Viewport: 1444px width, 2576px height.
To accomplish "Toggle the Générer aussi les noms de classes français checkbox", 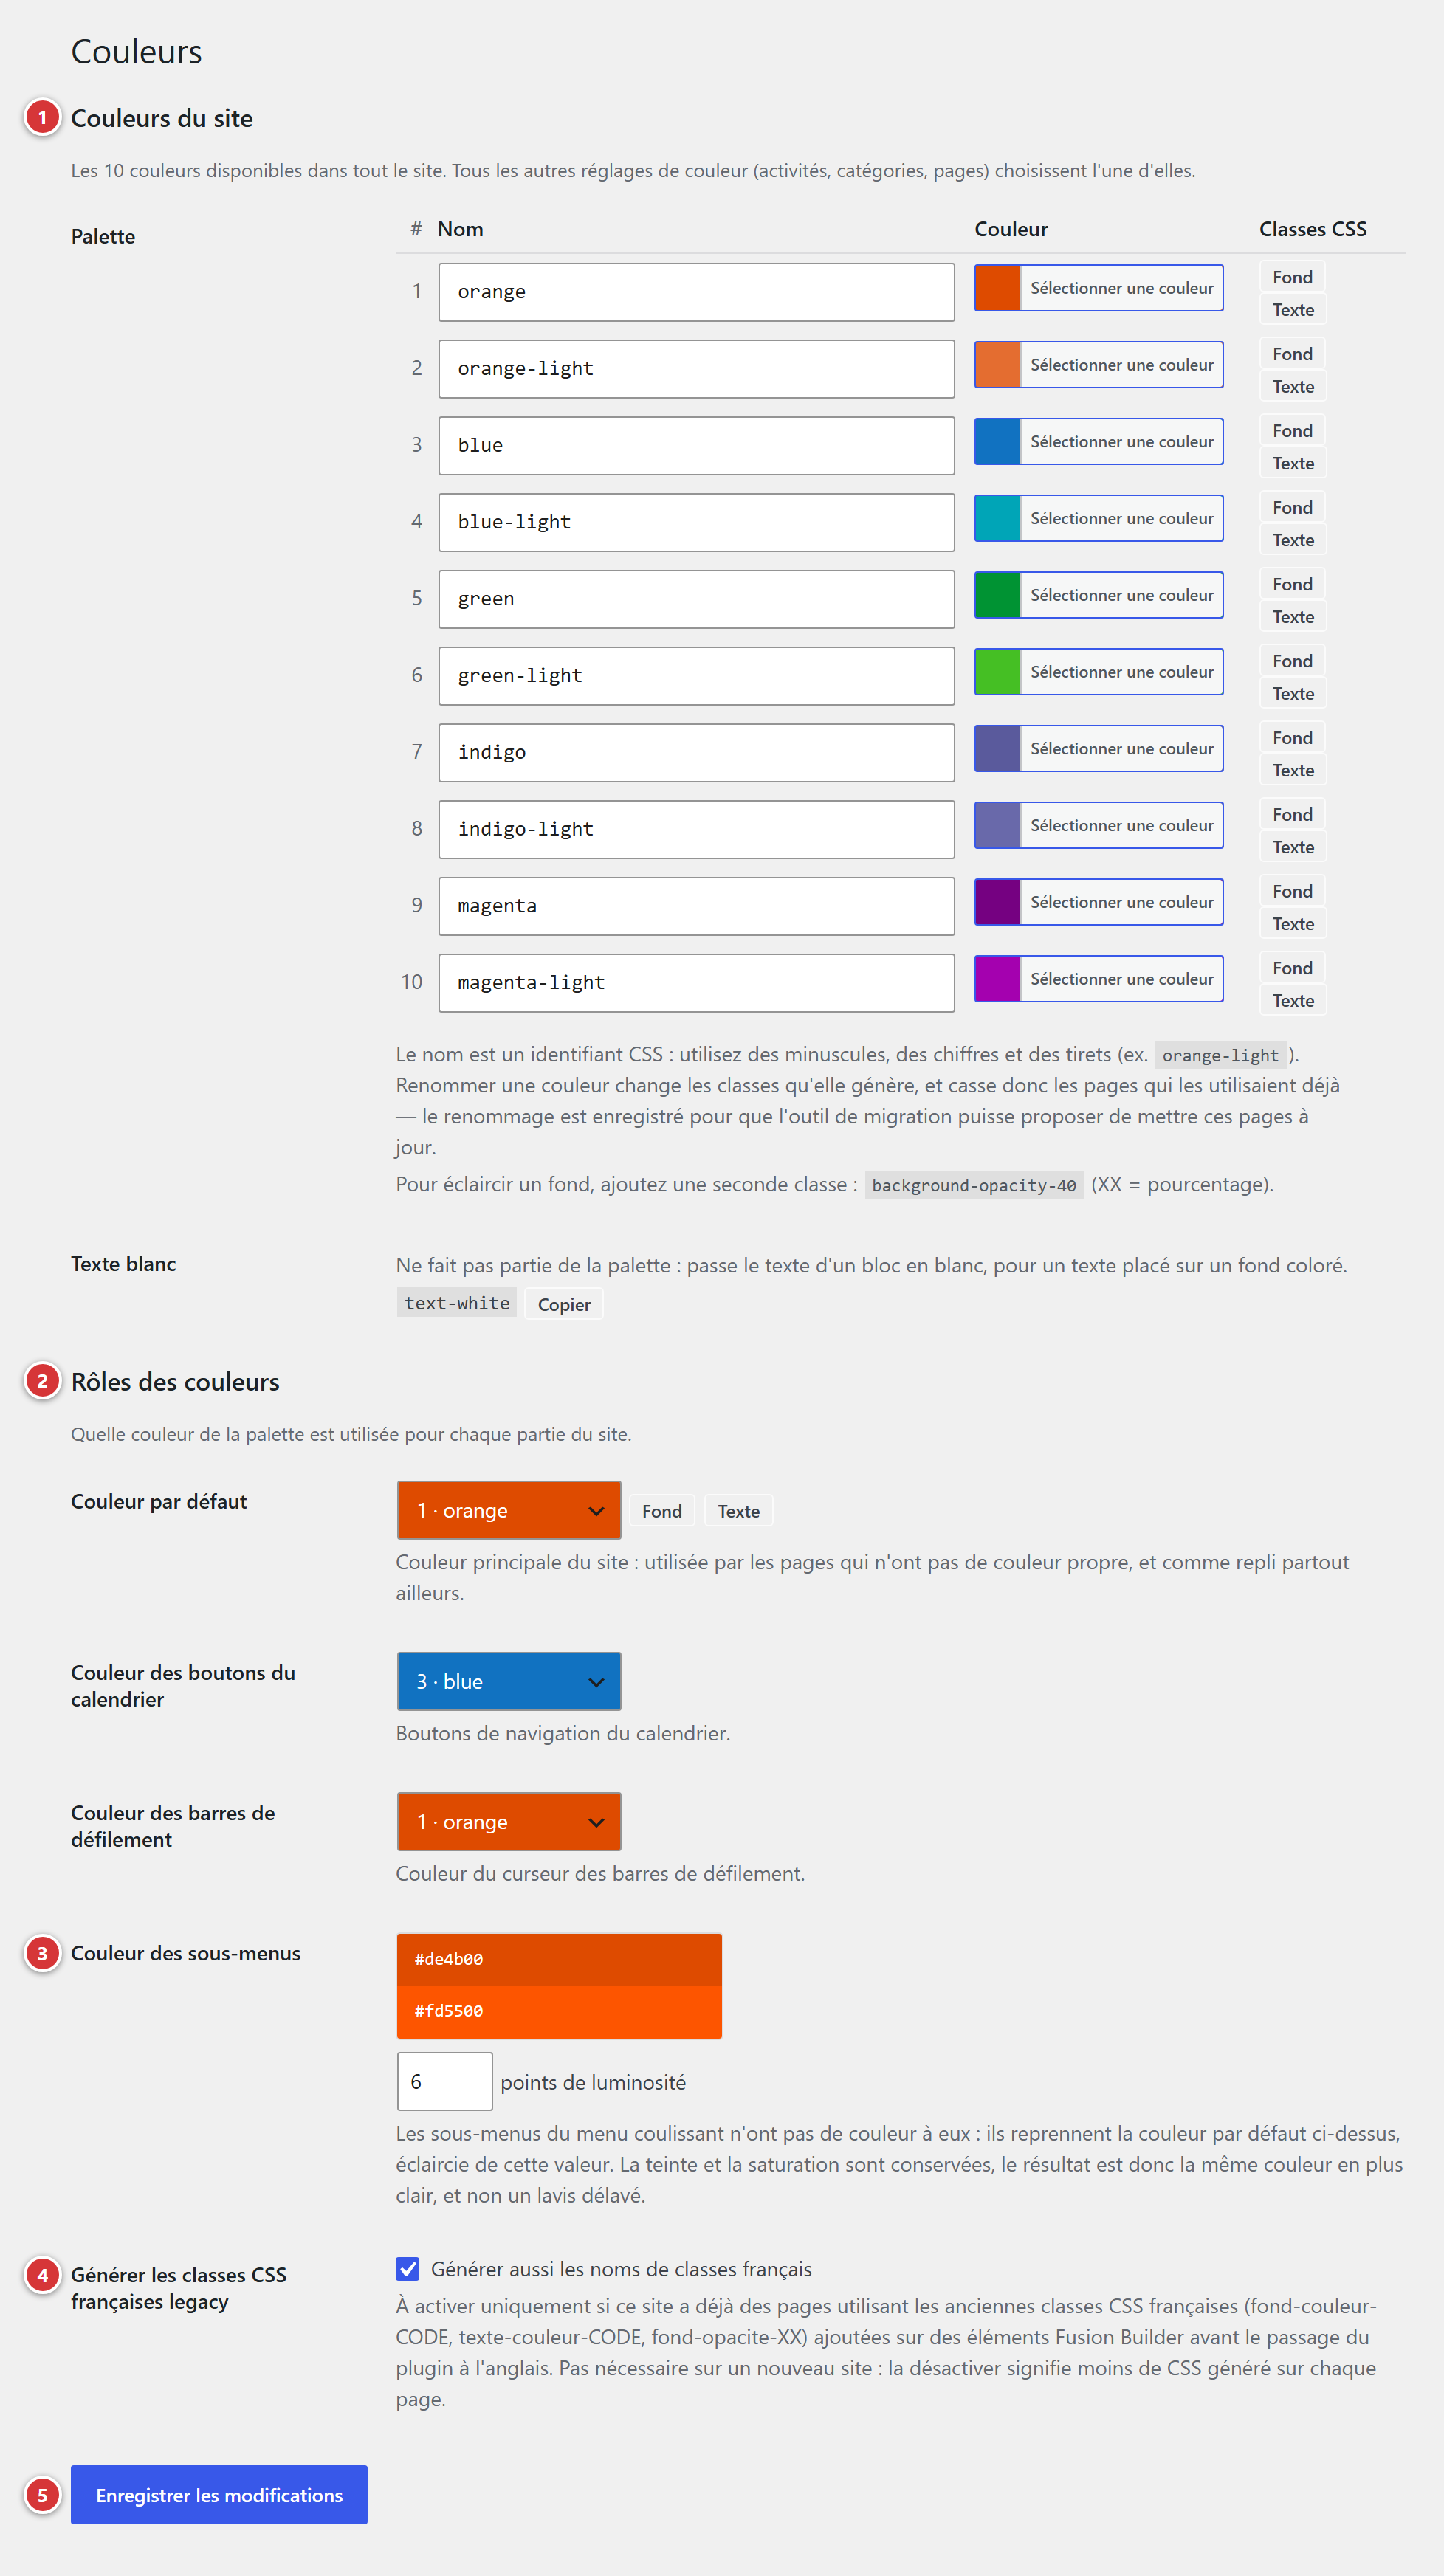I will point(407,2268).
